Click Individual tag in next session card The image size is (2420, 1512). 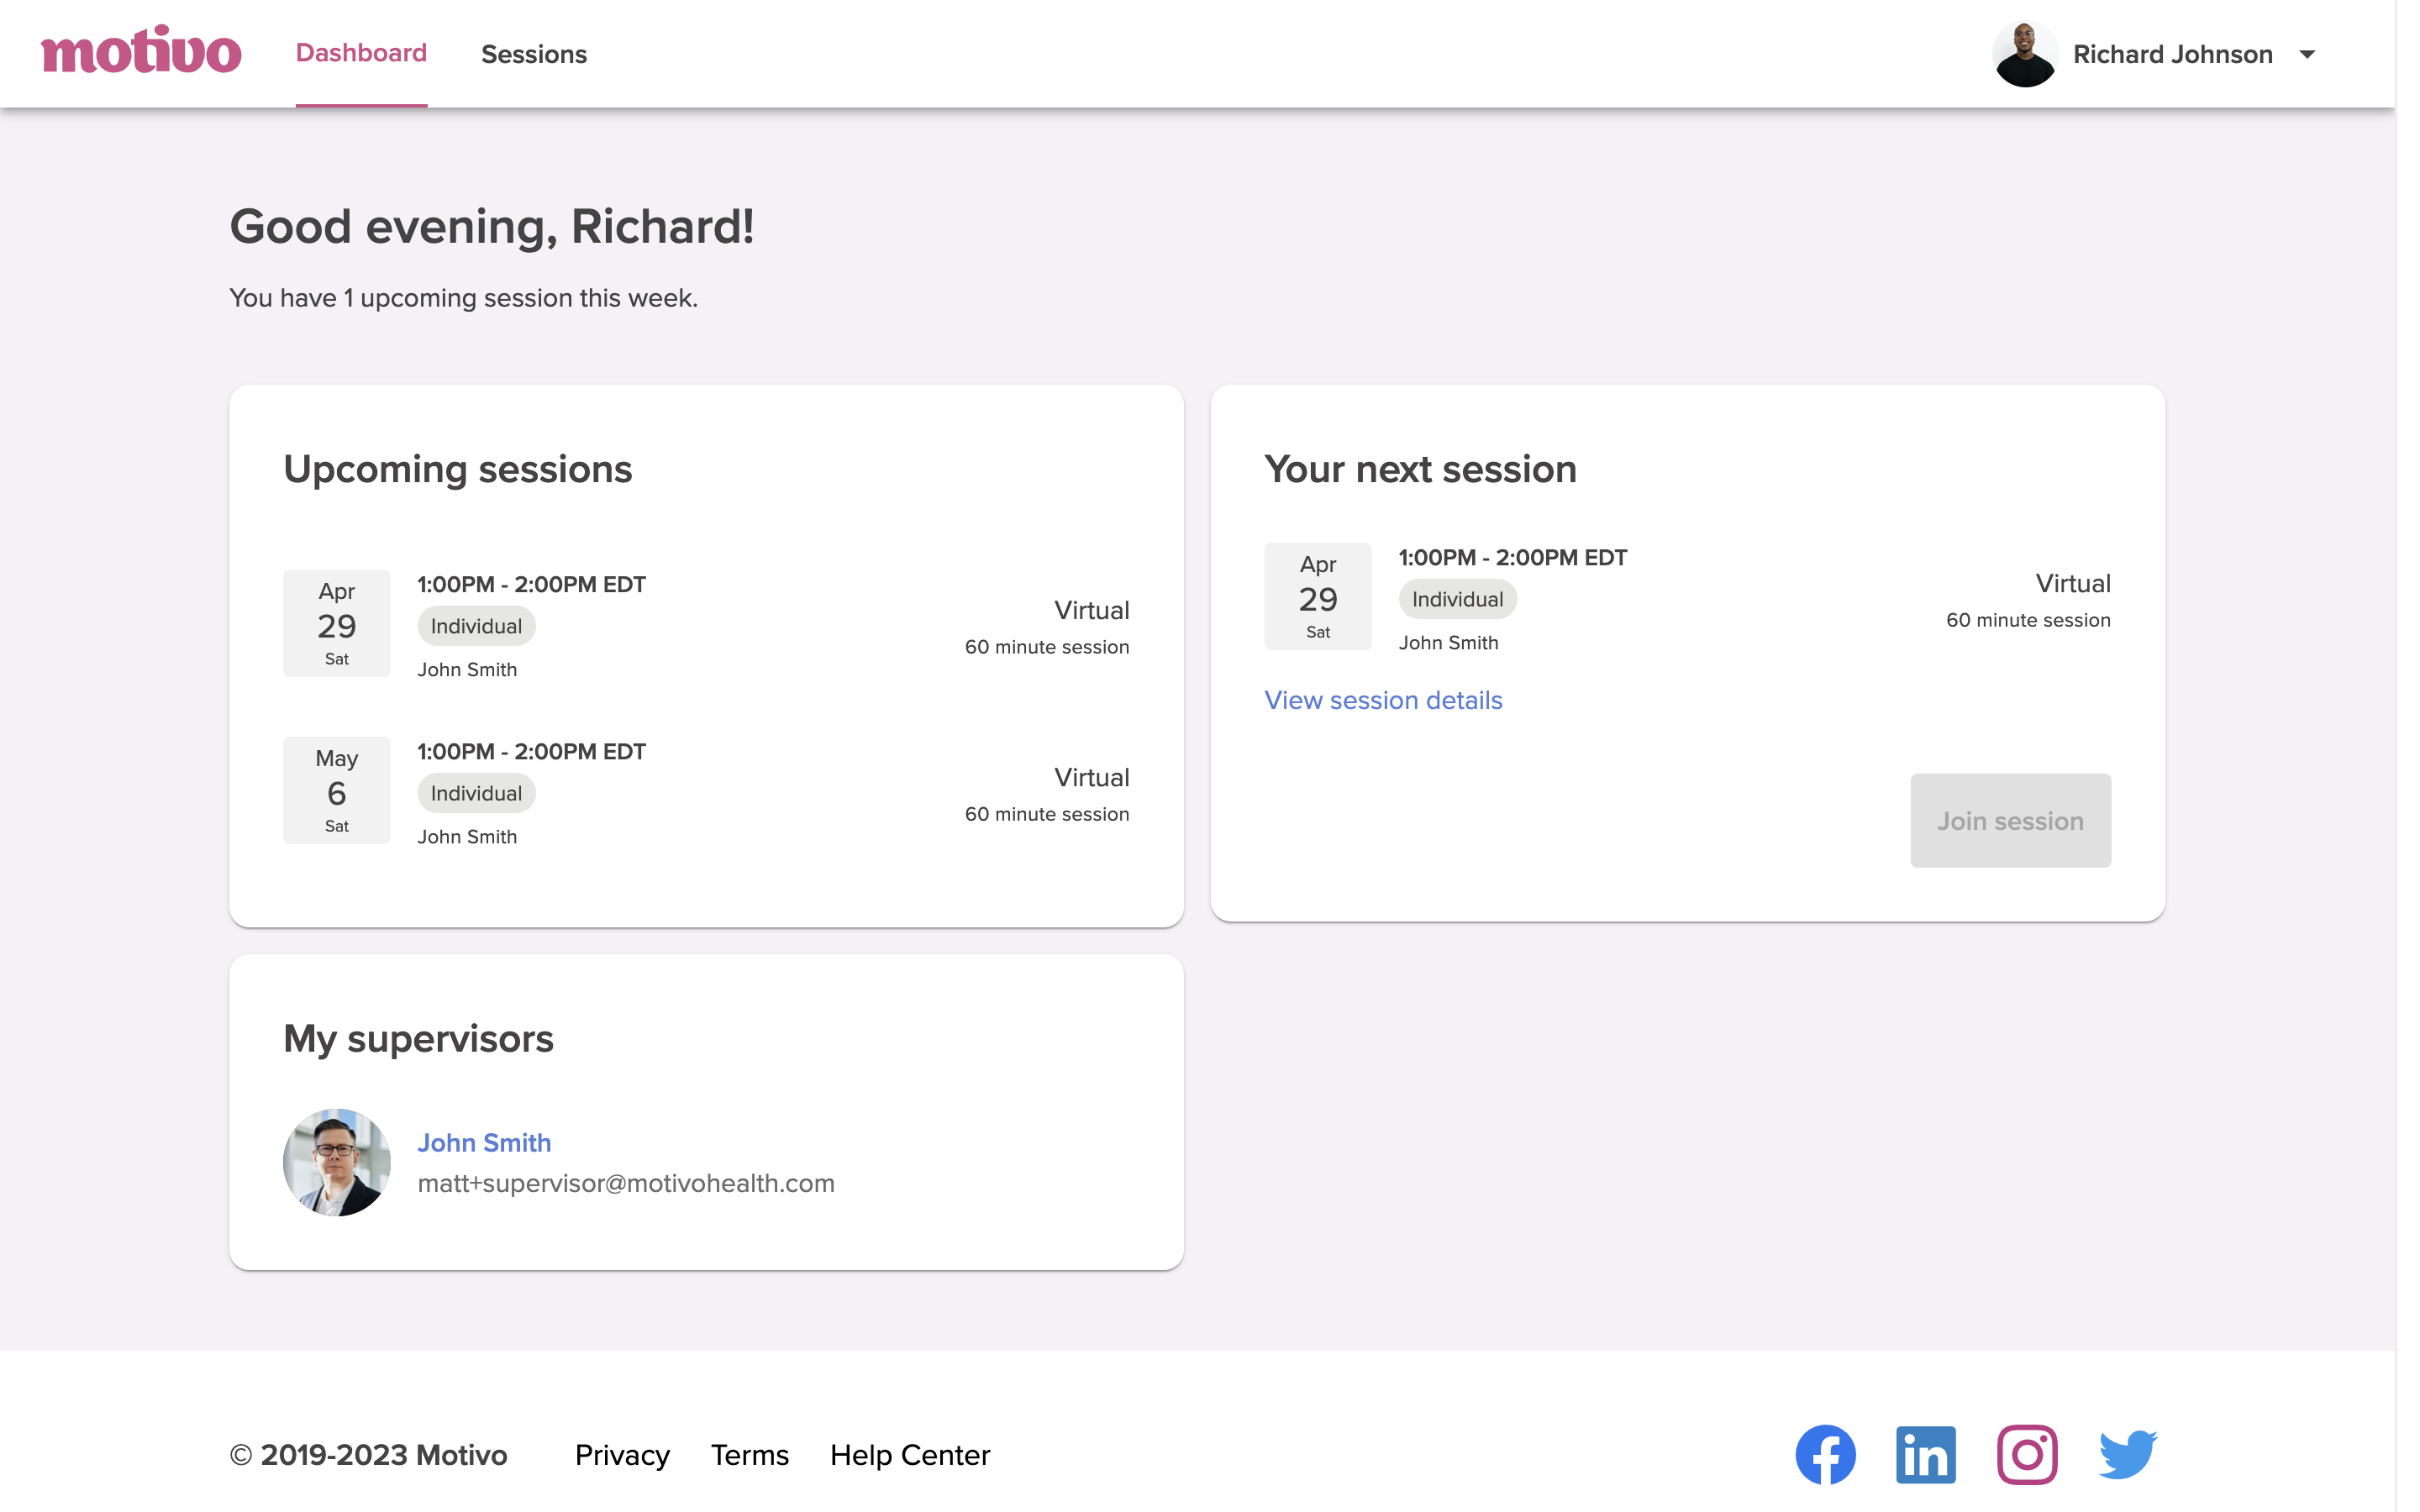(1457, 599)
